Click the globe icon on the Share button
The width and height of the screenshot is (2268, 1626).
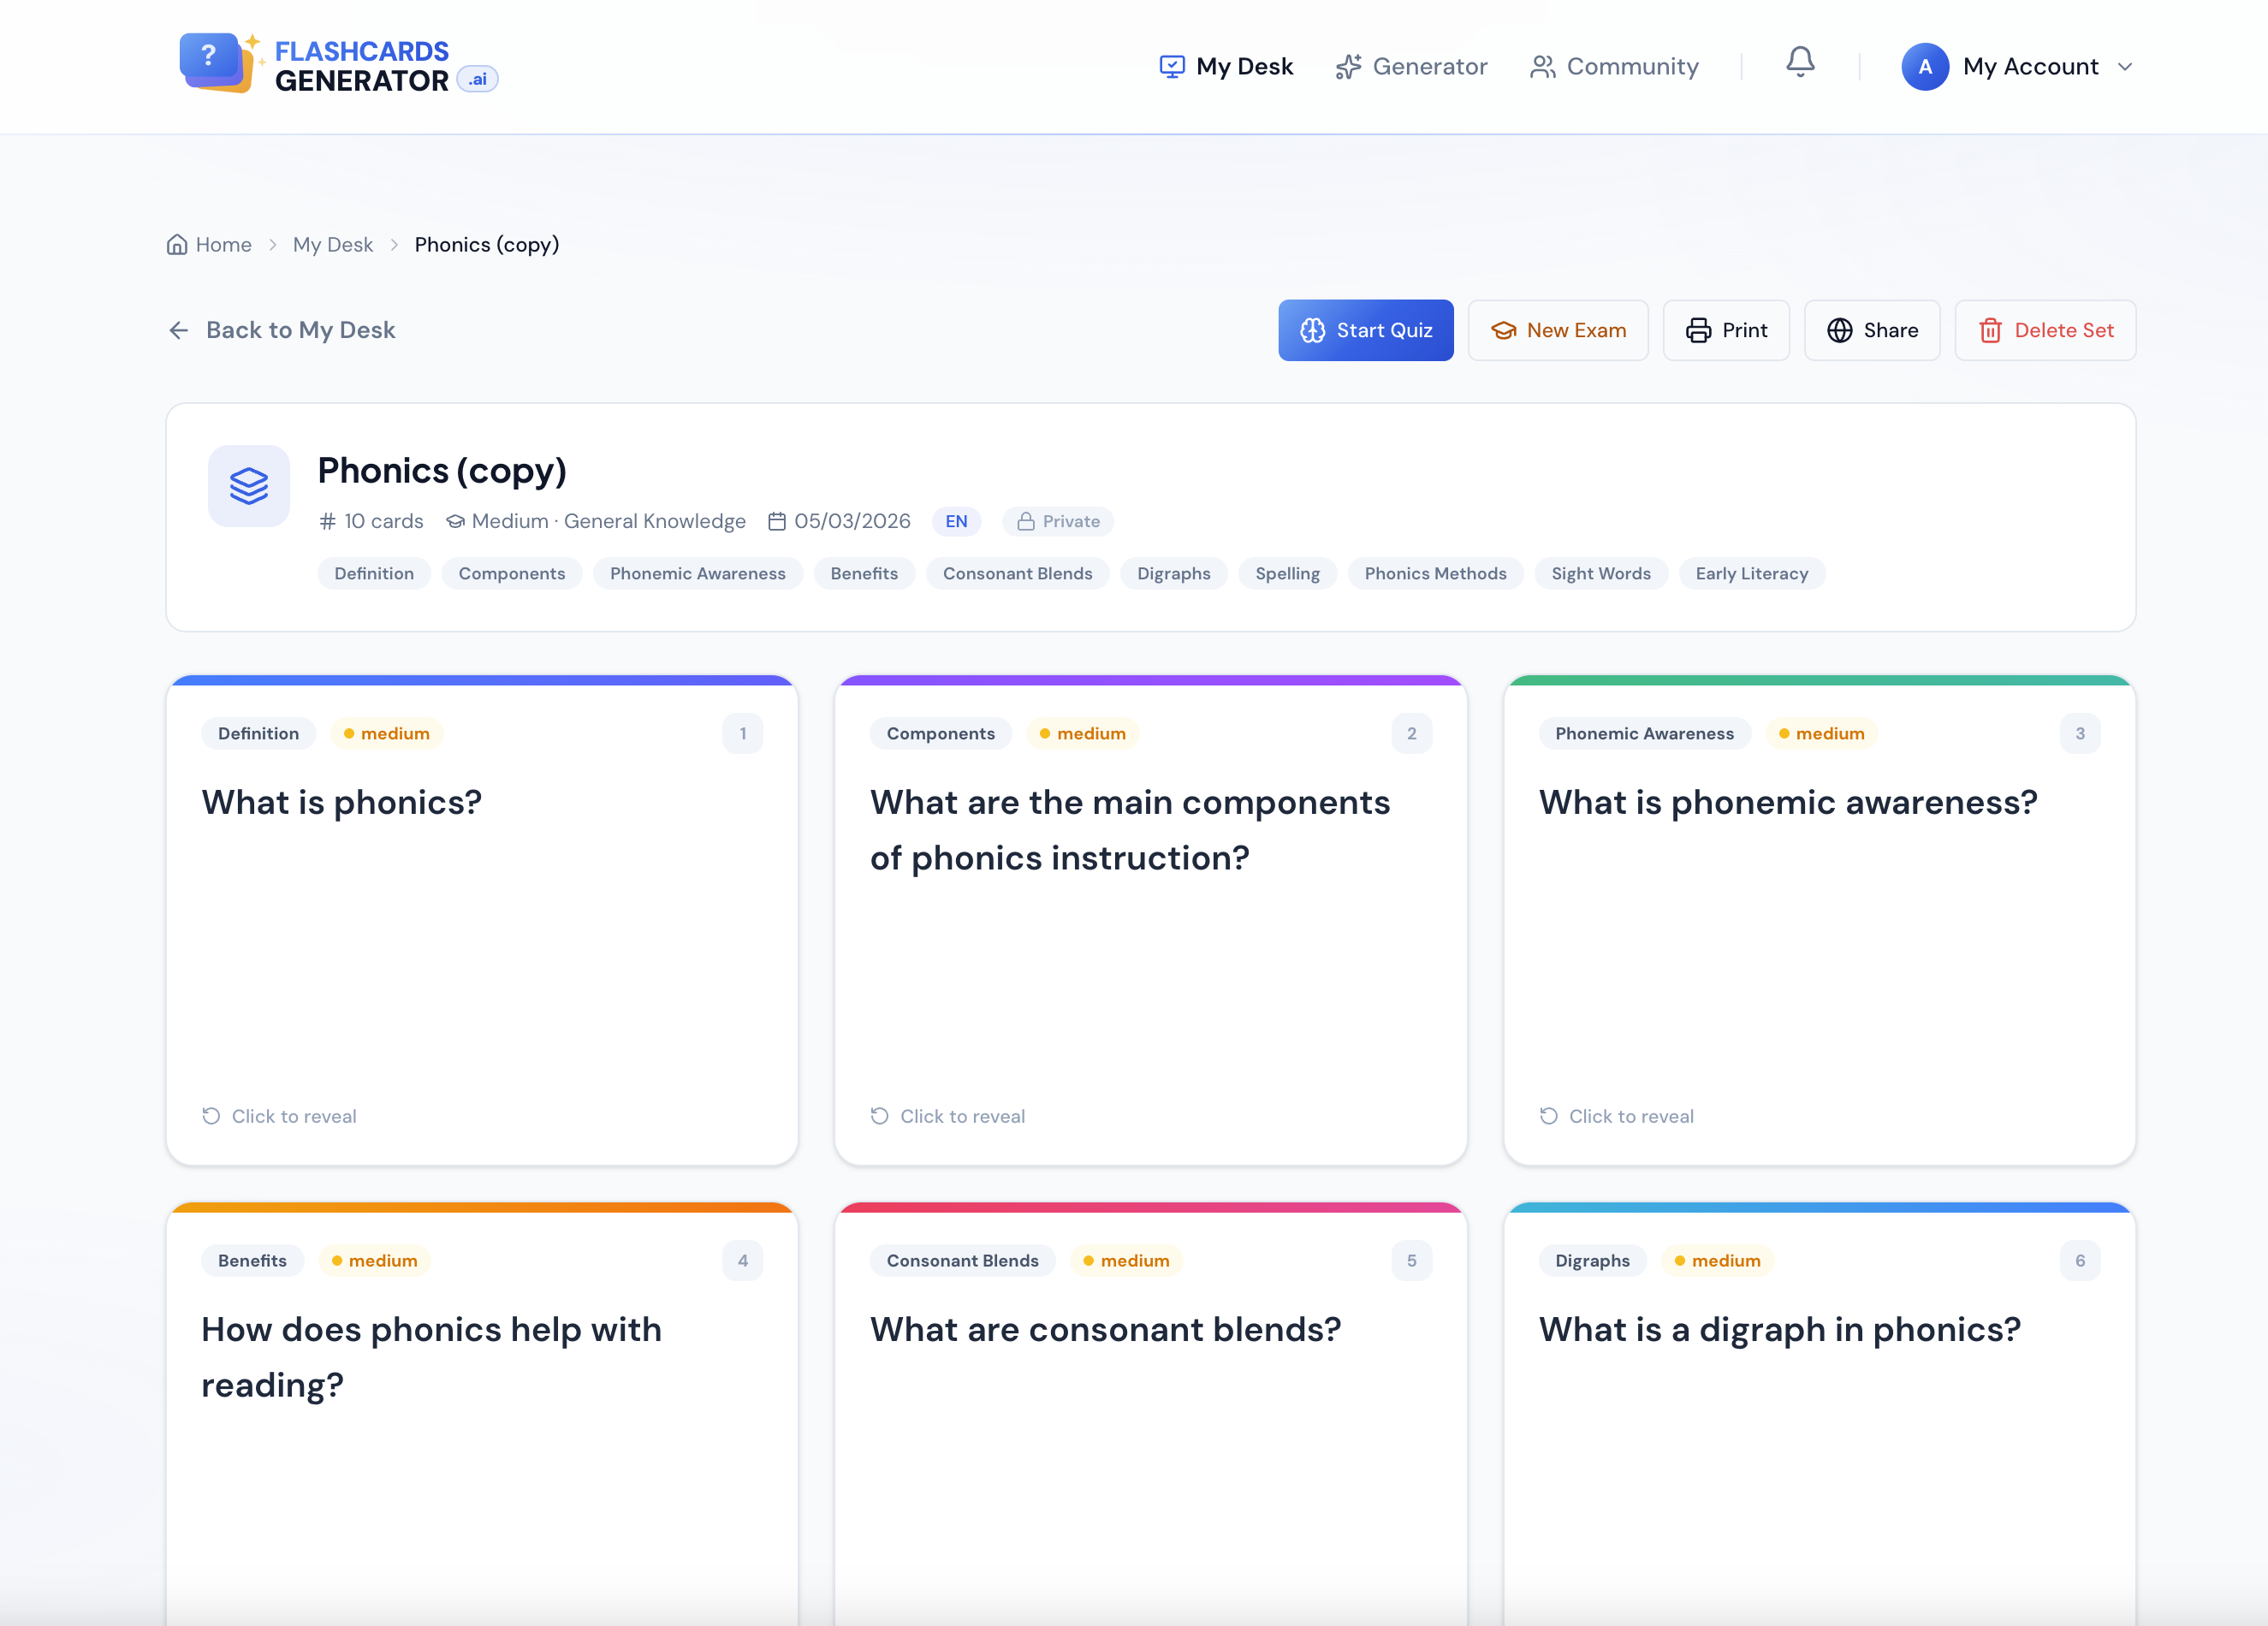point(1840,330)
